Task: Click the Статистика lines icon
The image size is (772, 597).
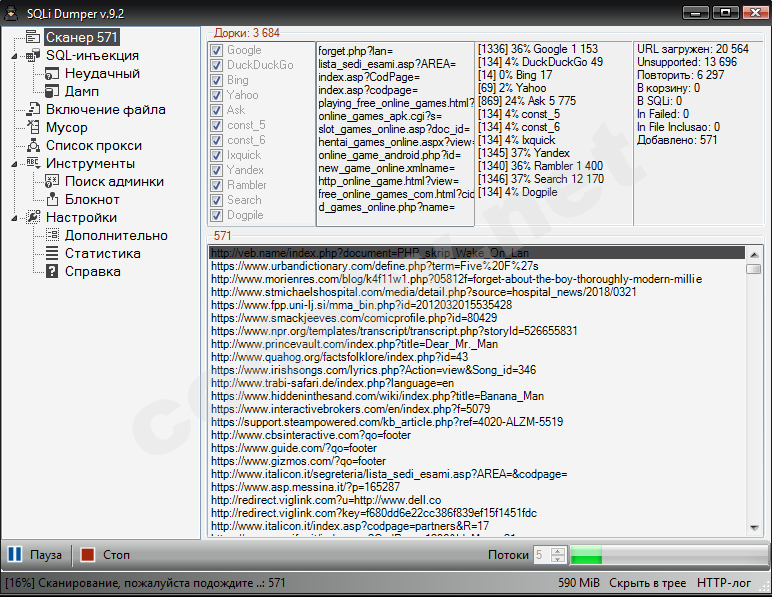Action: coord(52,253)
